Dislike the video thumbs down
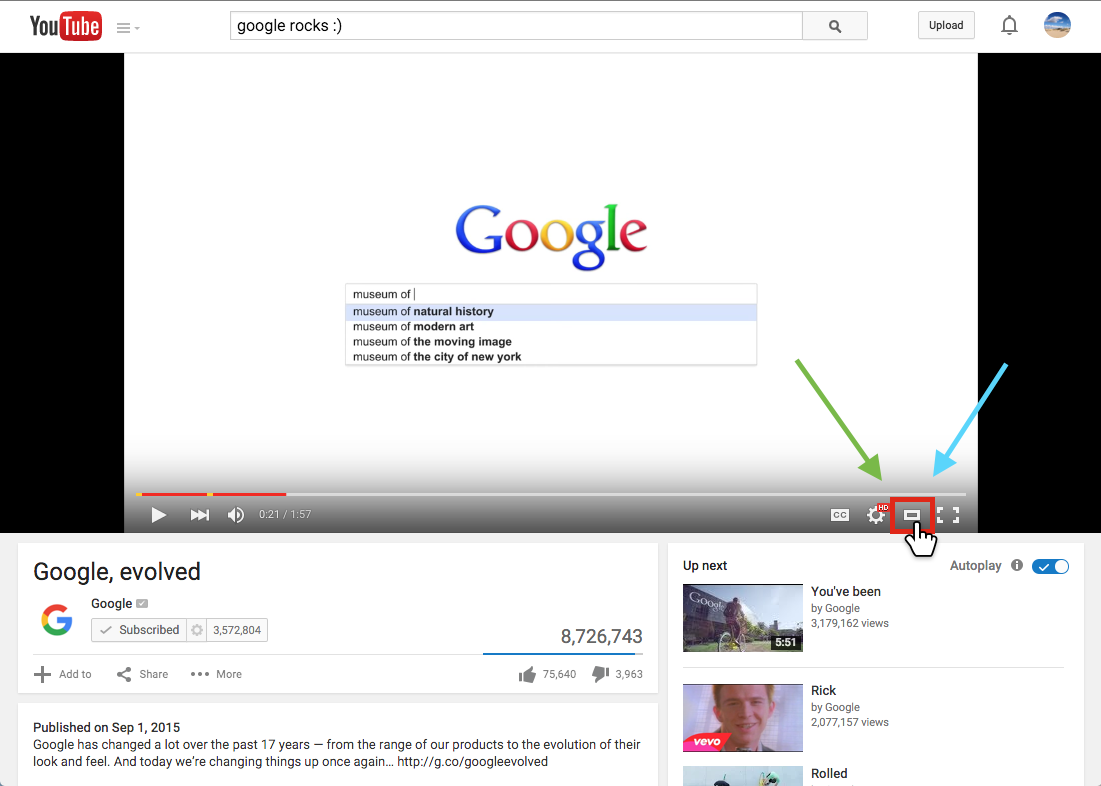This screenshot has width=1101, height=786. click(x=617, y=674)
